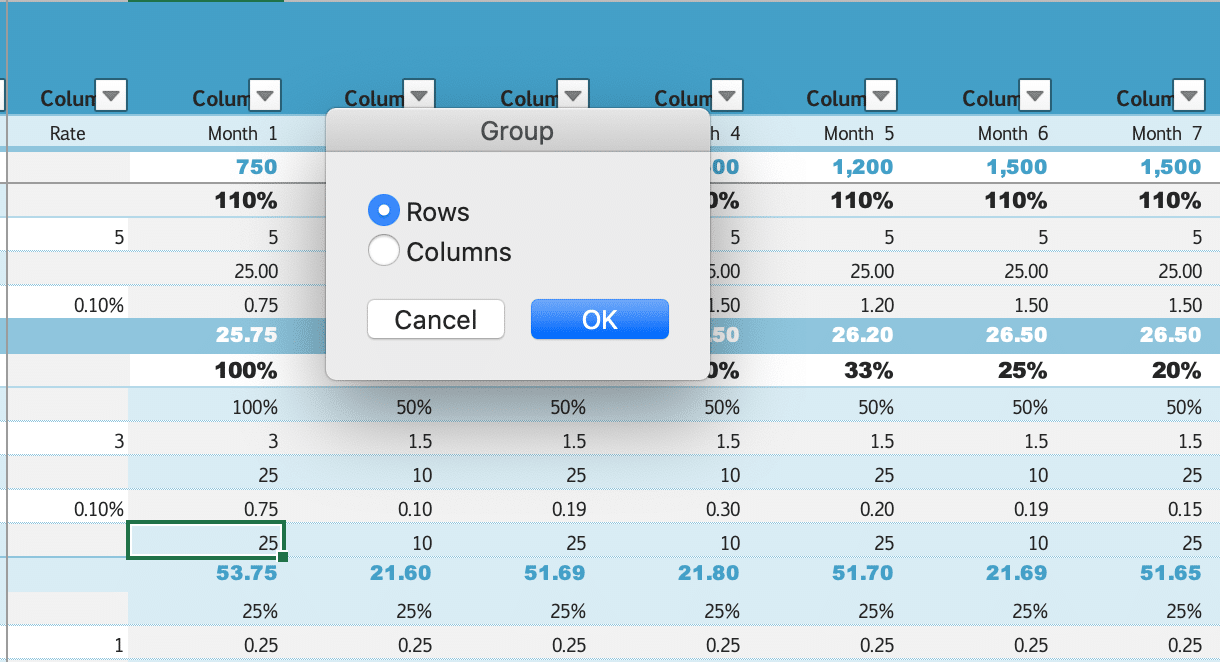Open filter dropdown above the Rate column

[x=111, y=96]
